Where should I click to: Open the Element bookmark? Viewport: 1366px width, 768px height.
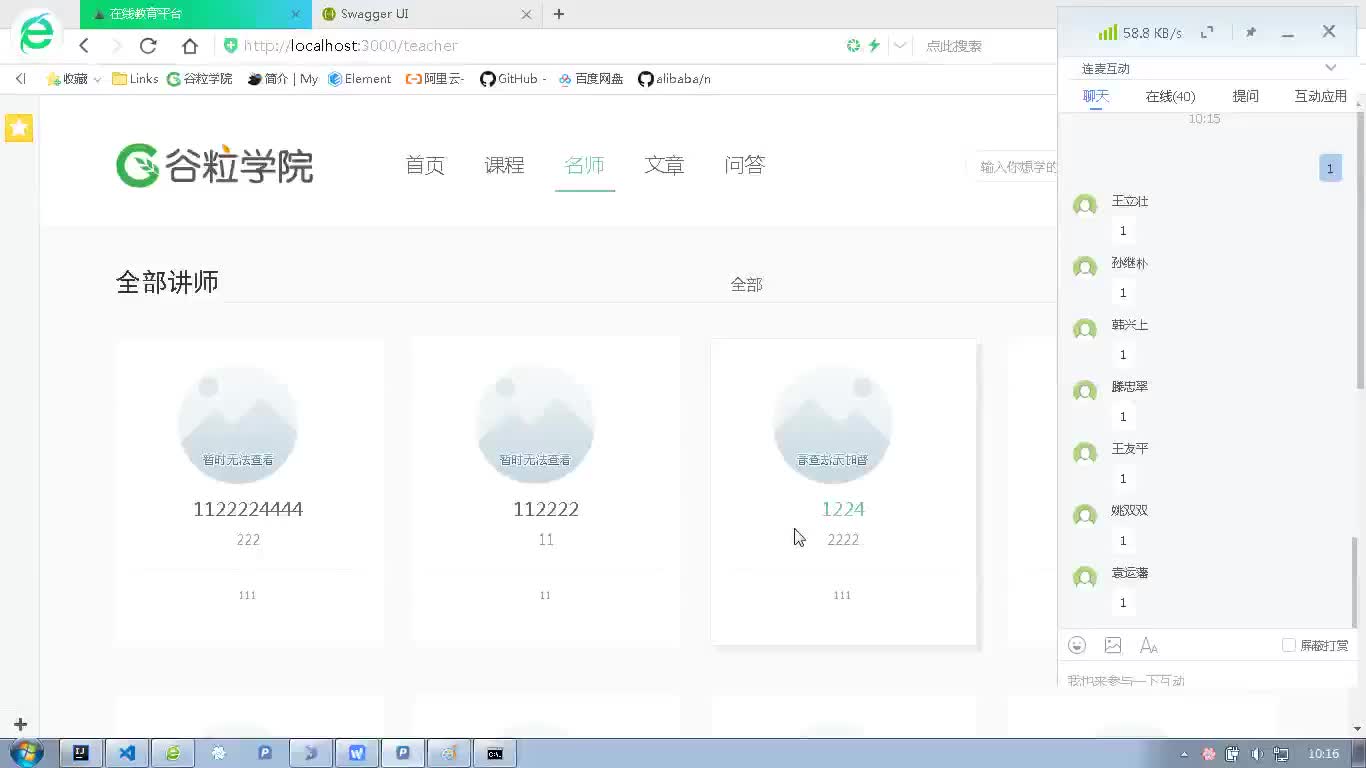pos(360,79)
